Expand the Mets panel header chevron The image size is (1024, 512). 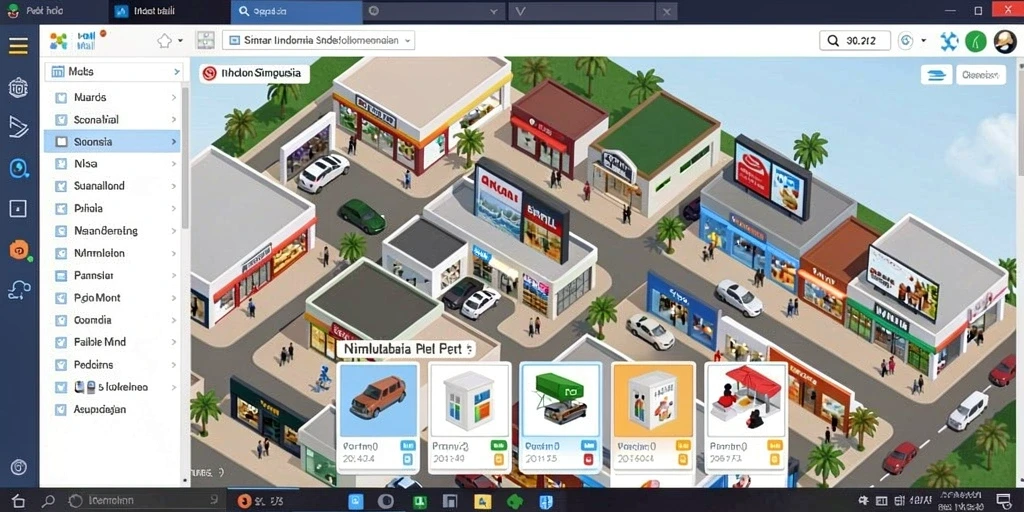tap(176, 72)
